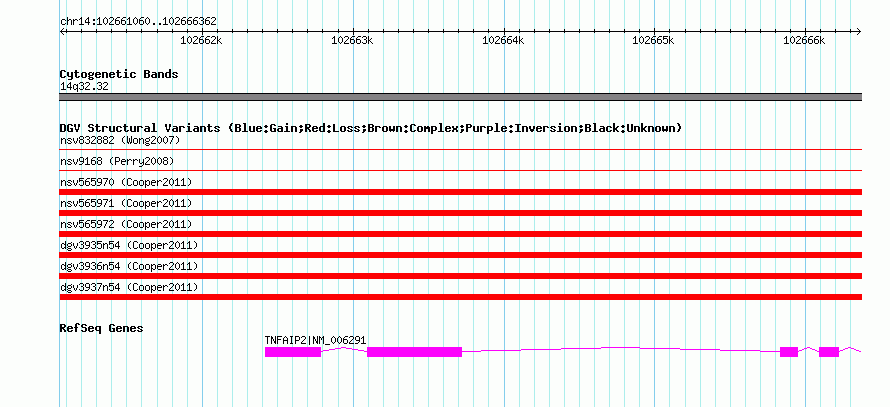Click the 102663k ruler tick label

click(x=352, y=40)
